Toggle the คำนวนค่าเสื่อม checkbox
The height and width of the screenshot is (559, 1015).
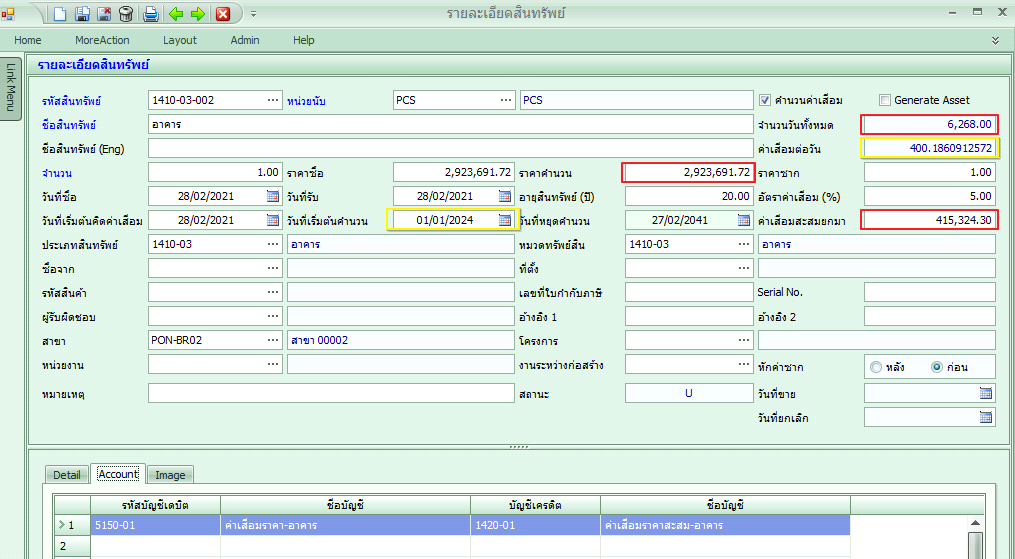coord(765,100)
